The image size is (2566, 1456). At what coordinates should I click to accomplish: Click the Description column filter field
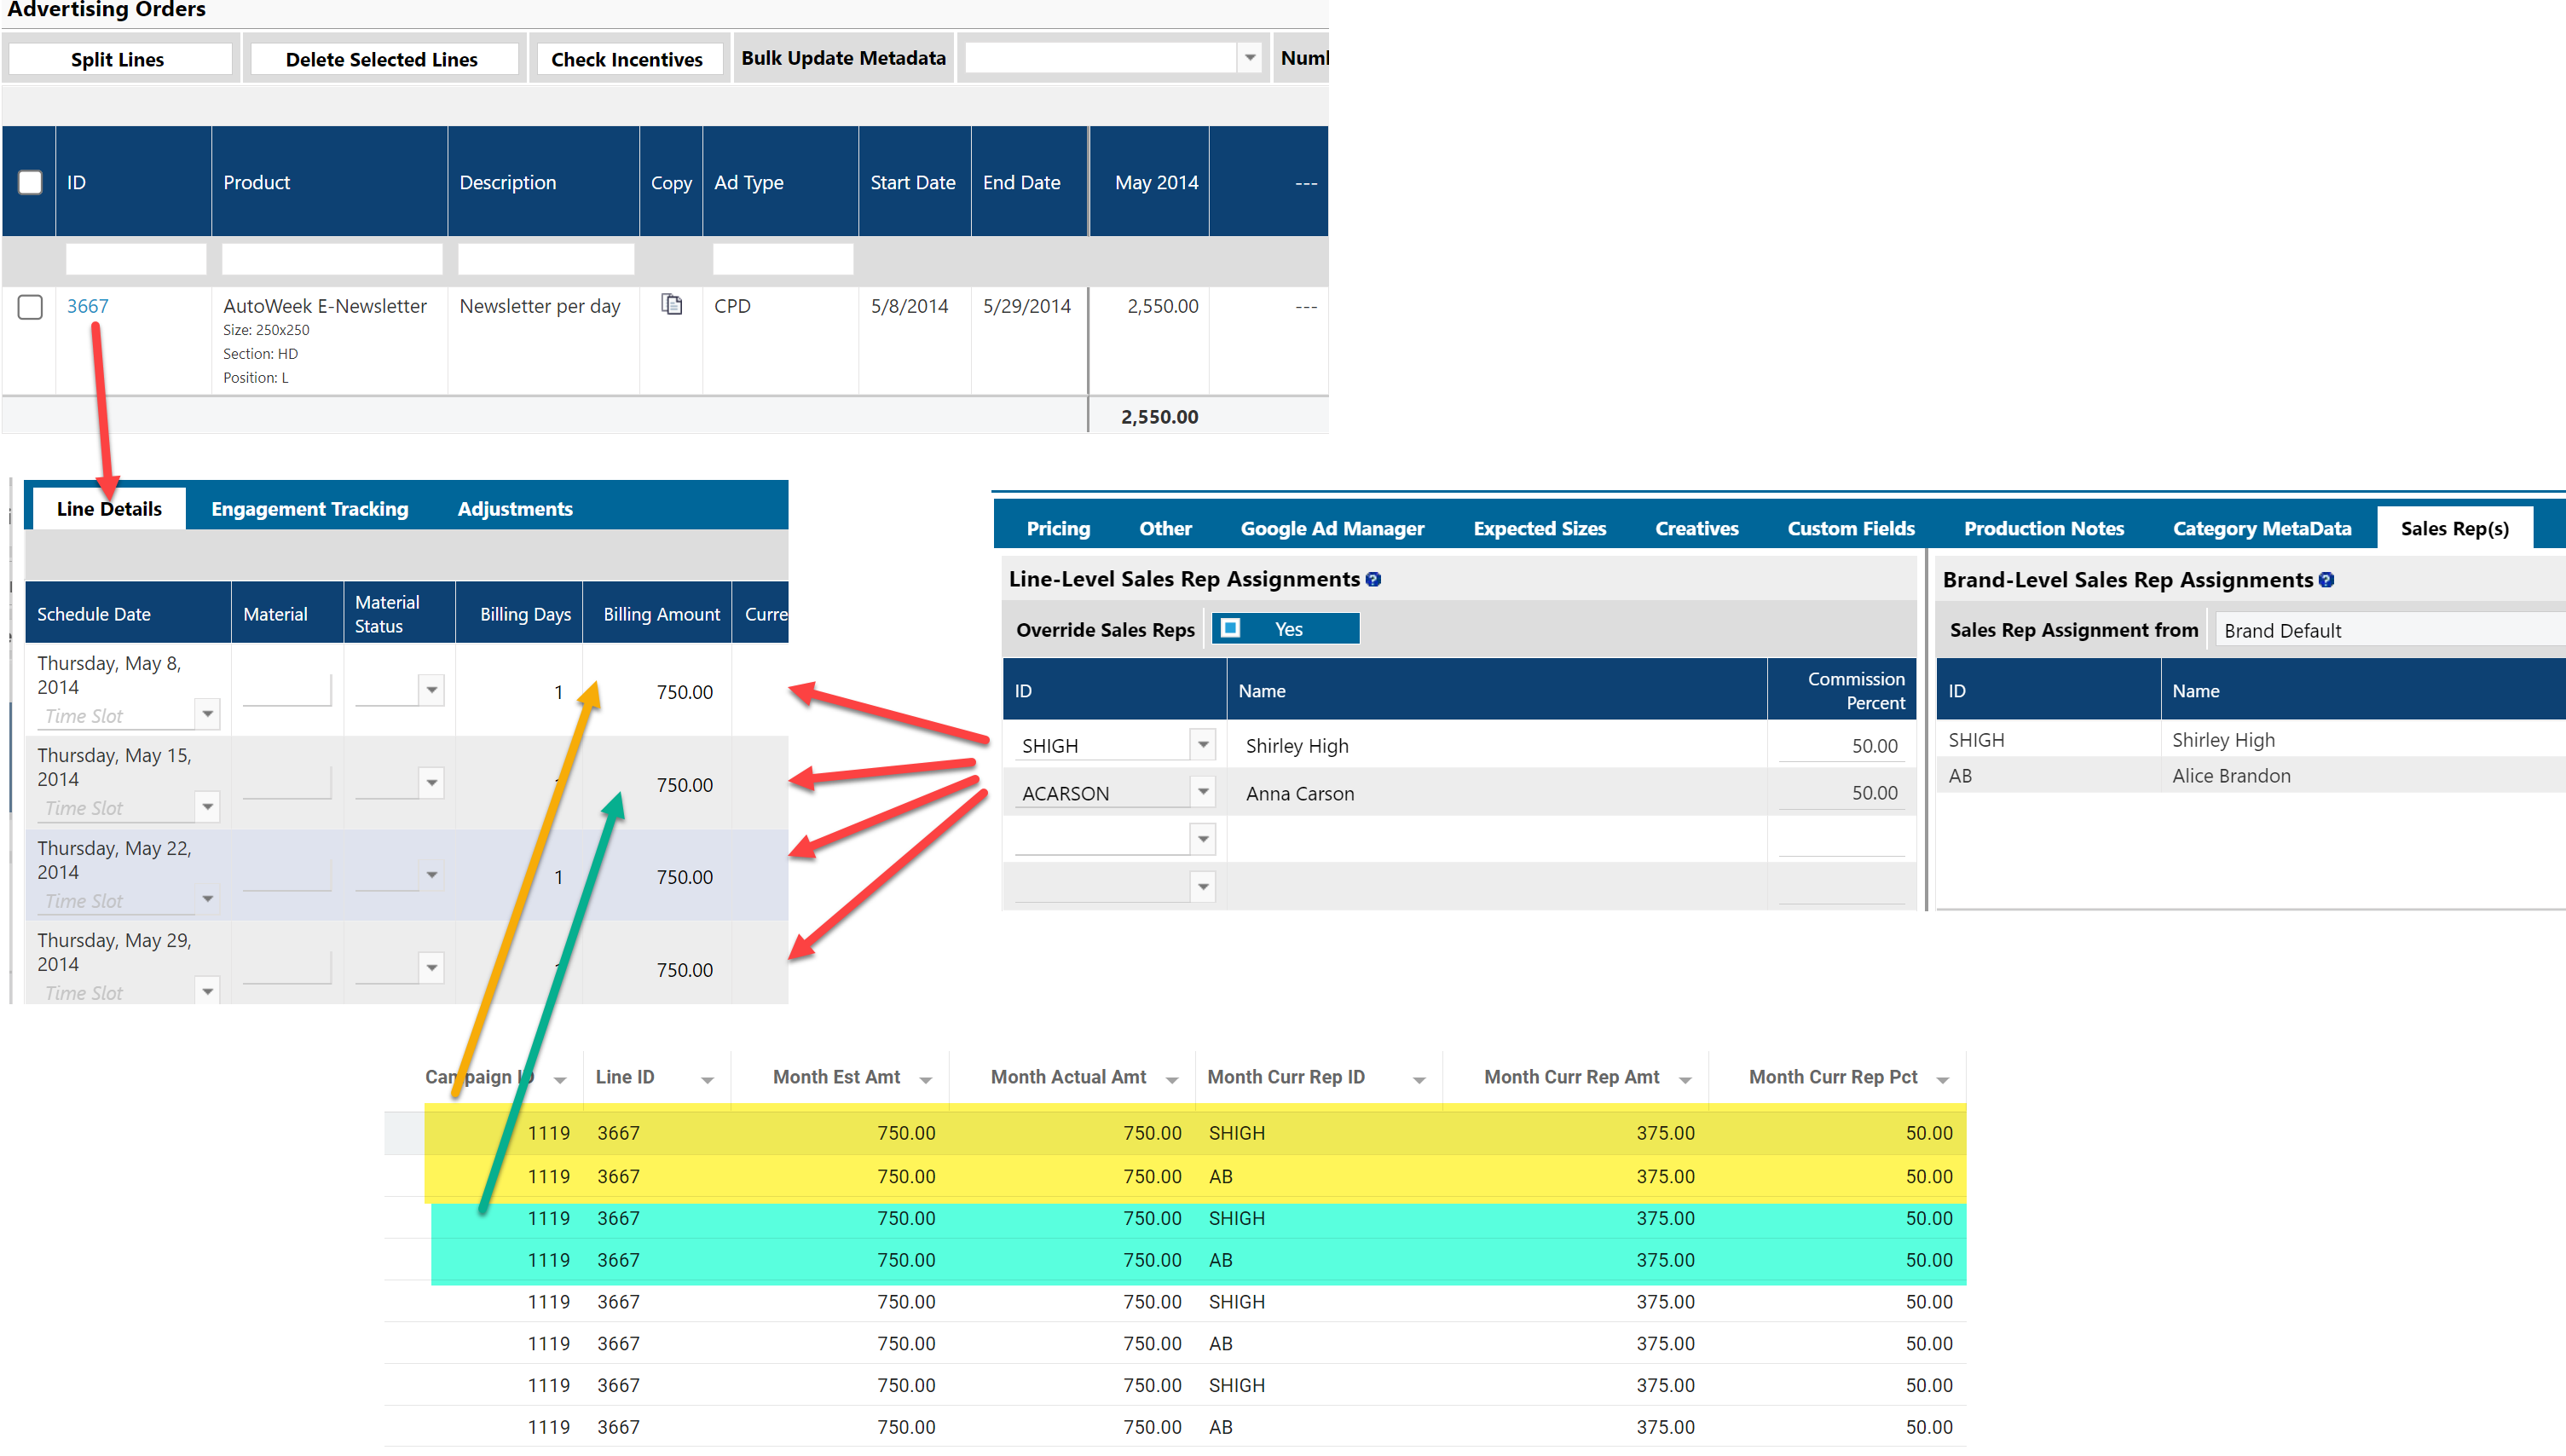click(x=546, y=259)
